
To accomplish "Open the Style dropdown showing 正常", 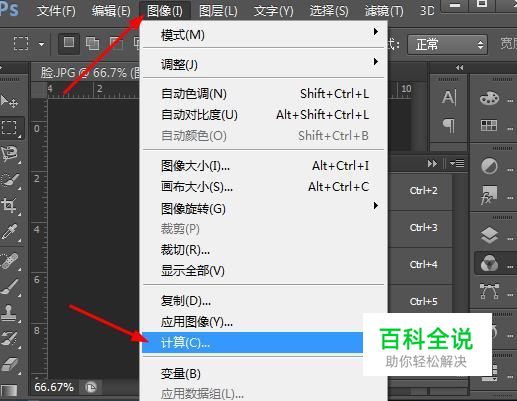I will [447, 44].
